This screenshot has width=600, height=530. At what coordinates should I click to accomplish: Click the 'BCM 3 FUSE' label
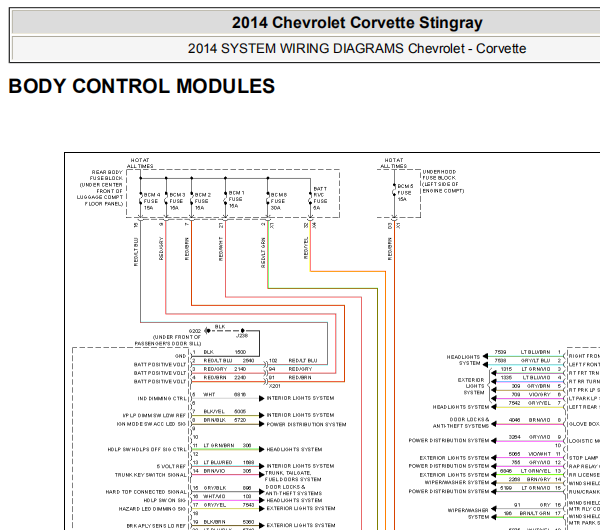coord(177,201)
